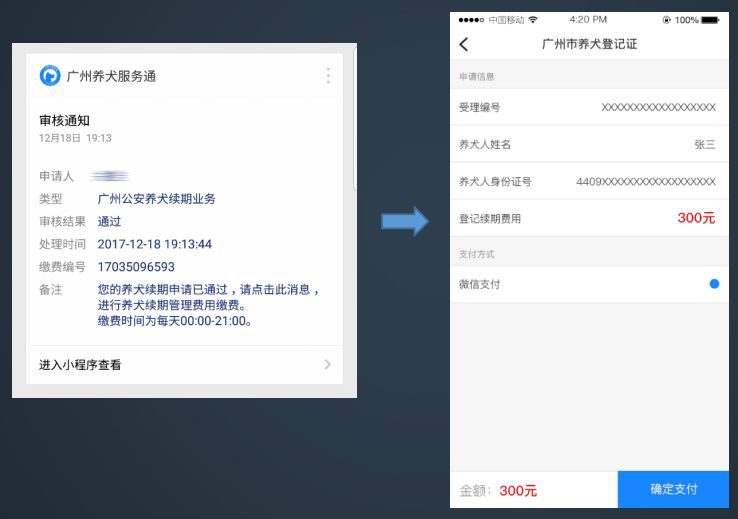Image resolution: width=738 pixels, height=519 pixels.
Task: Tap the back arrow in header
Action: pos(463,45)
